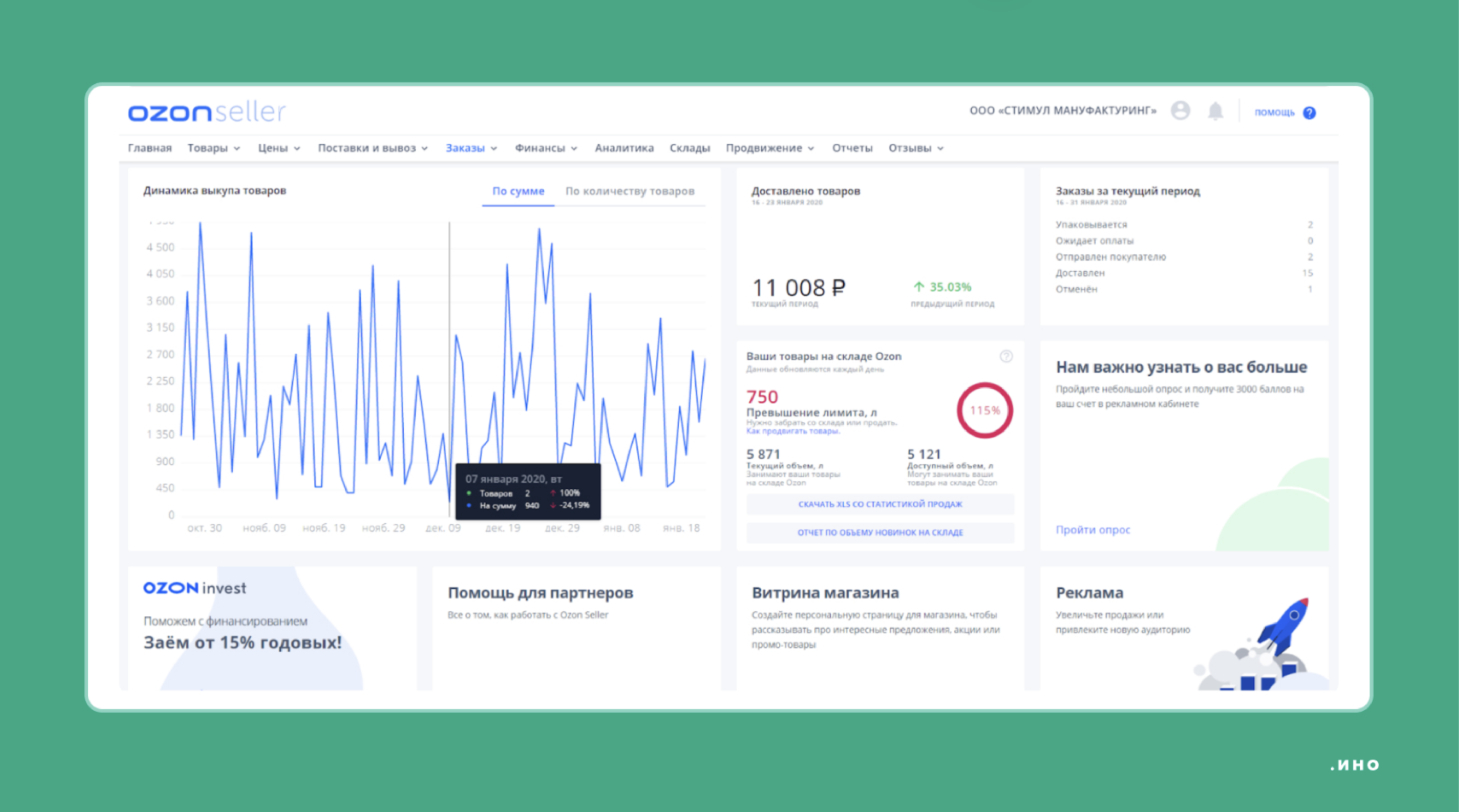The height and width of the screenshot is (812, 1462).
Task: Expand the Поставки и вывоз menu
Action: tap(373, 148)
